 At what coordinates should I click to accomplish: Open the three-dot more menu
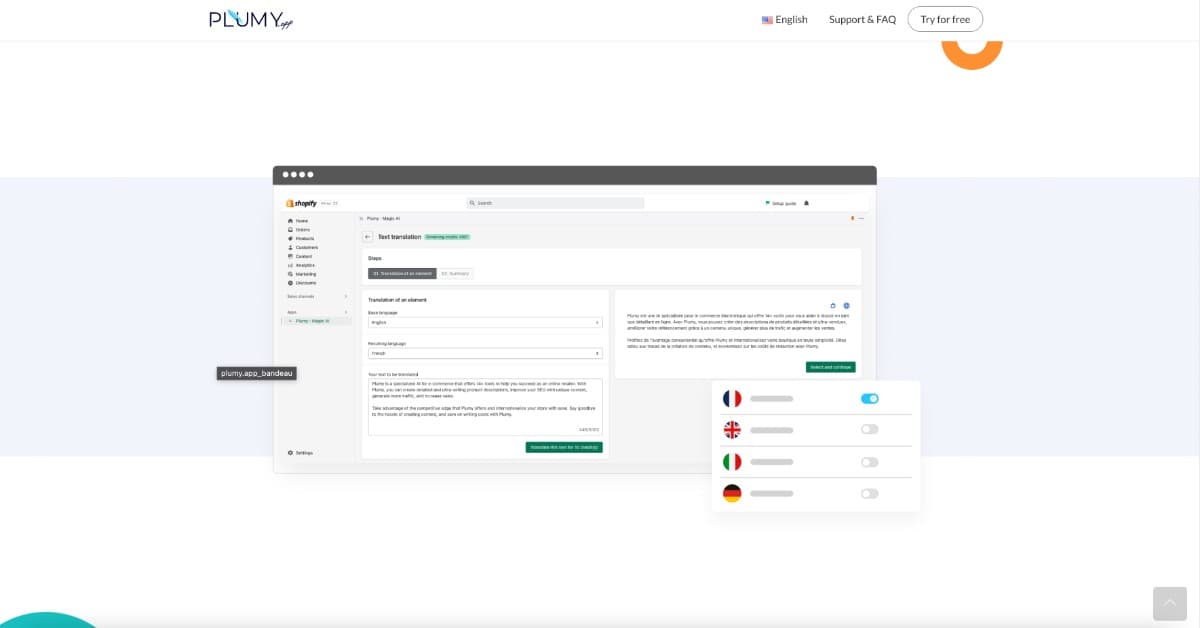pyautogui.click(x=861, y=218)
